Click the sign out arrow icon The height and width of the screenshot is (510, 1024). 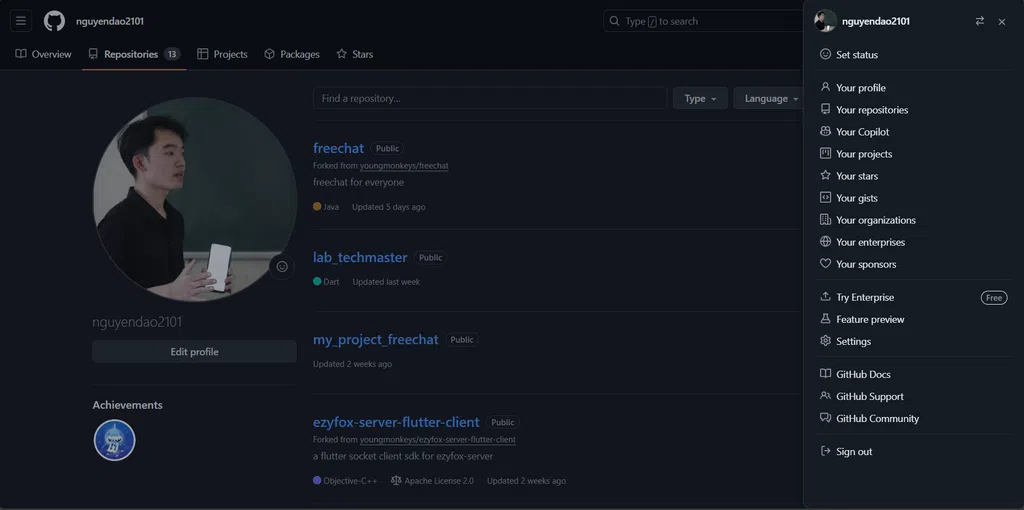pyautogui.click(x=825, y=451)
